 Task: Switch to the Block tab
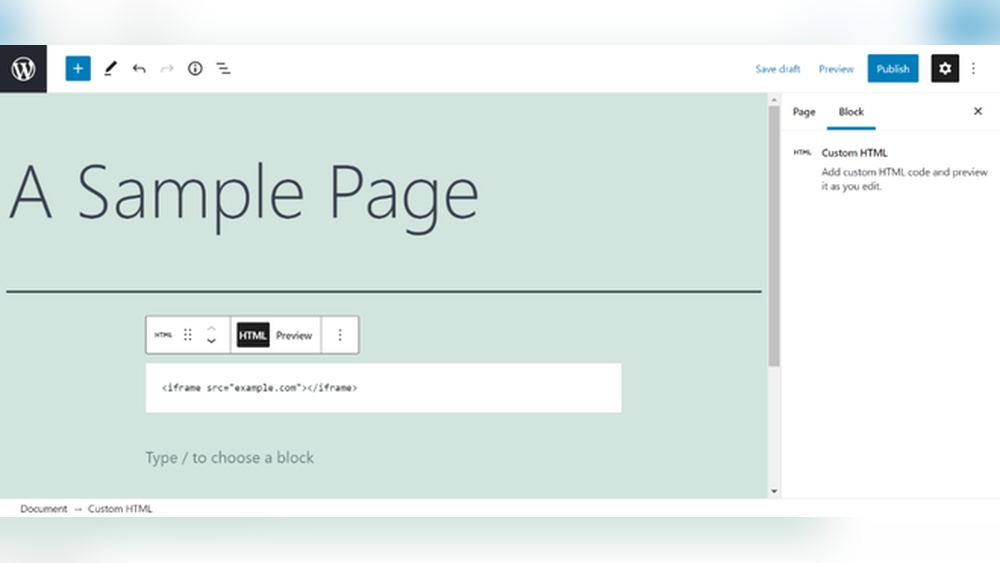(851, 112)
